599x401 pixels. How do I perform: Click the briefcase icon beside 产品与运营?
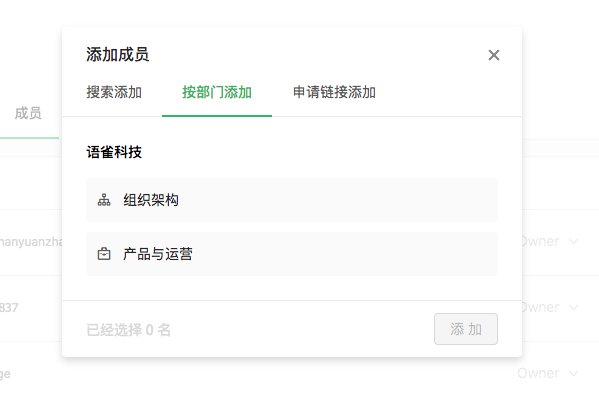pos(104,254)
